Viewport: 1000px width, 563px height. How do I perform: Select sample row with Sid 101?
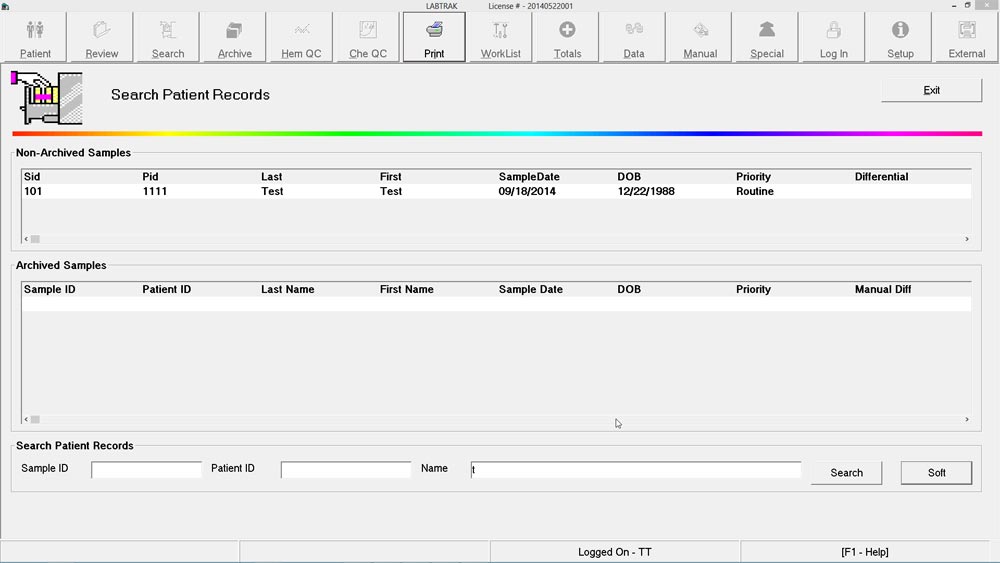tap(496, 191)
